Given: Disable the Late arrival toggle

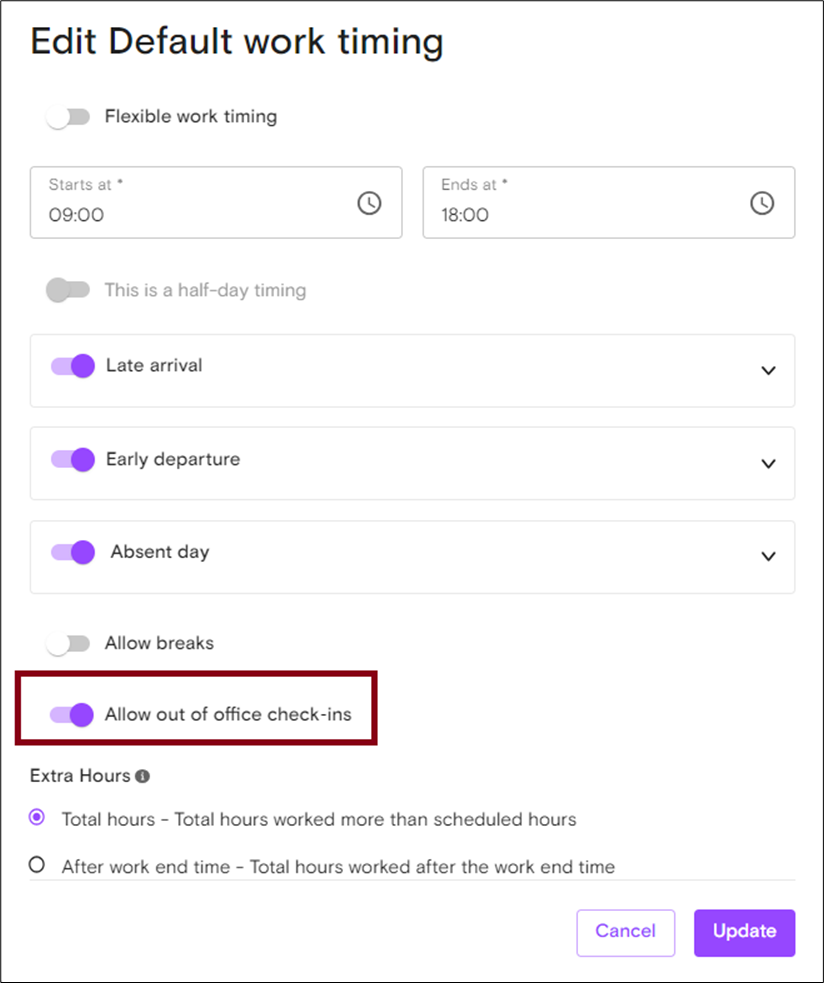Looking at the screenshot, I should [73, 366].
